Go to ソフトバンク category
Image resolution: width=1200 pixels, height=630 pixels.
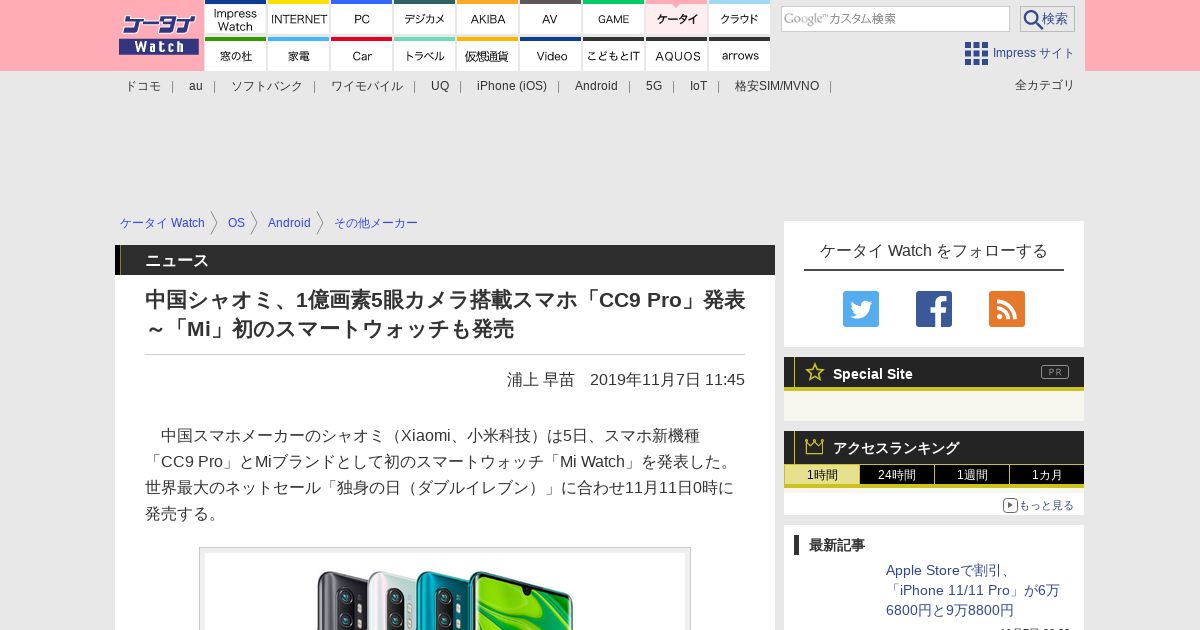click(x=267, y=86)
